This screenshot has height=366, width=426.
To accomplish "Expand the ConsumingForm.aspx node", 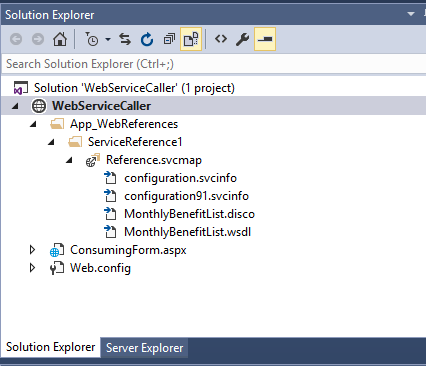I will pyautogui.click(x=32, y=250).
